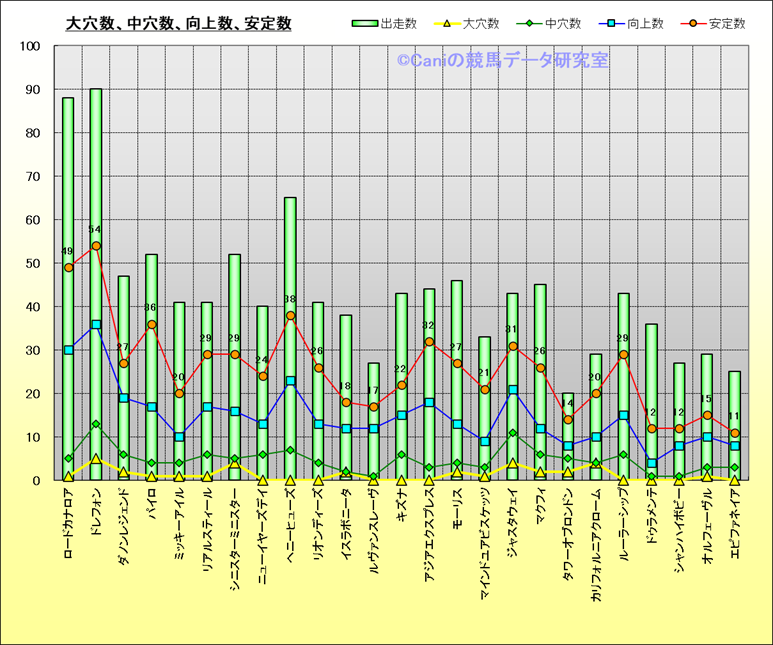773x645 pixels.
Task: Click the orange data point labeled 38
Action: click(x=290, y=316)
